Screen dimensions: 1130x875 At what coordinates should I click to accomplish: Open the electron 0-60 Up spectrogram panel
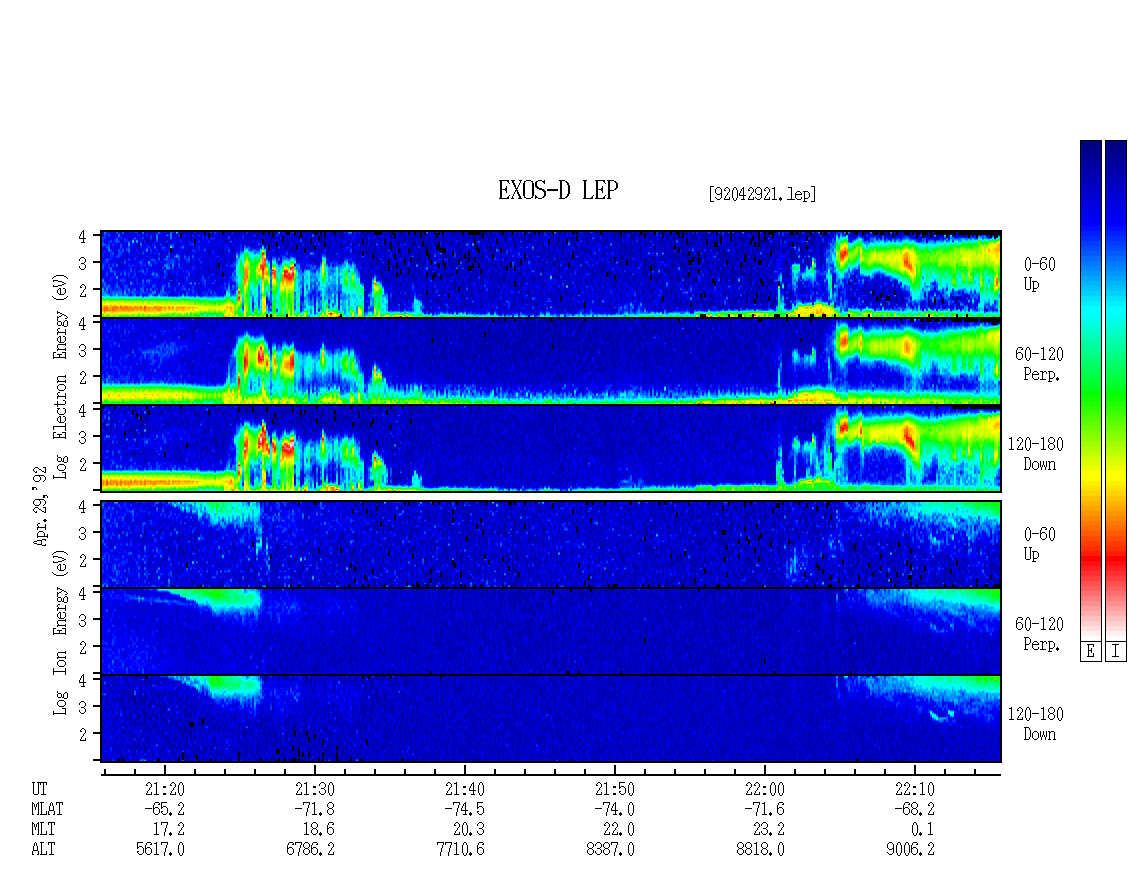(x=551, y=273)
